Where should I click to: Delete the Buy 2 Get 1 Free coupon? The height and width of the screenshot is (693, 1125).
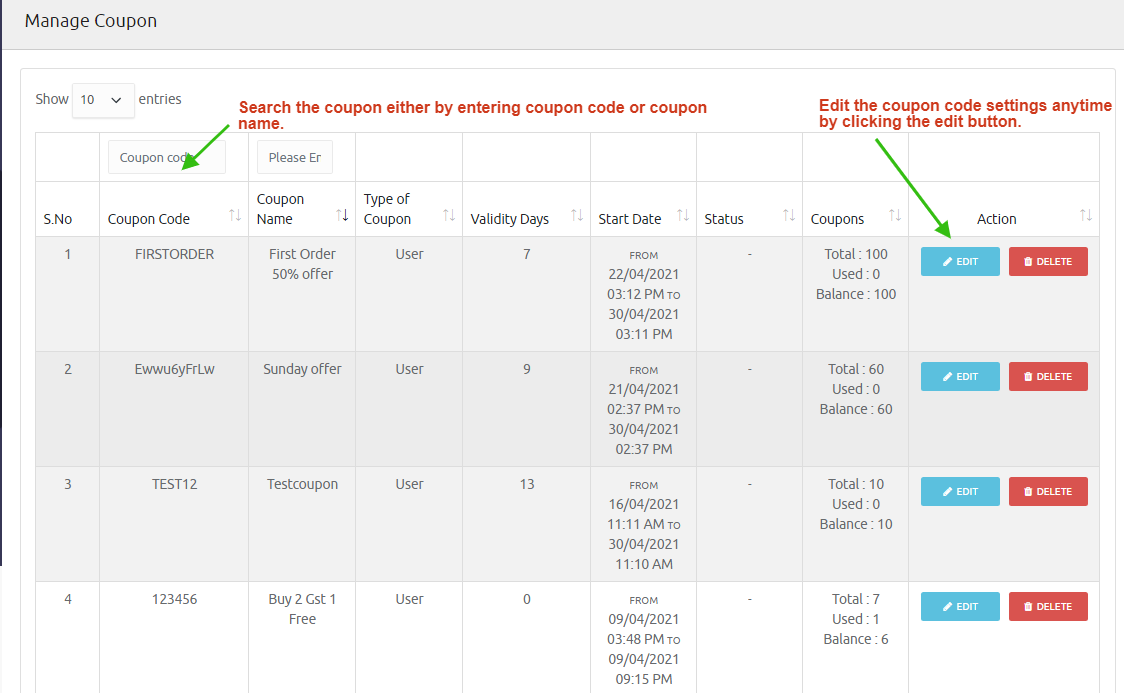pos(1048,607)
